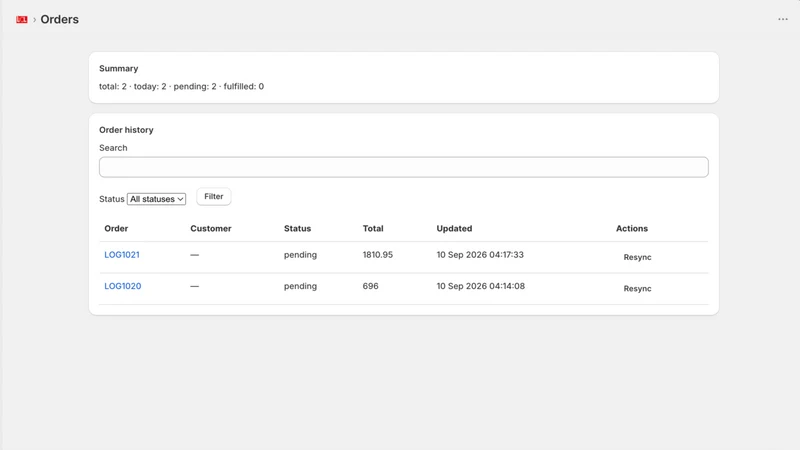
Task: Click the Total column header
Action: [373, 229]
